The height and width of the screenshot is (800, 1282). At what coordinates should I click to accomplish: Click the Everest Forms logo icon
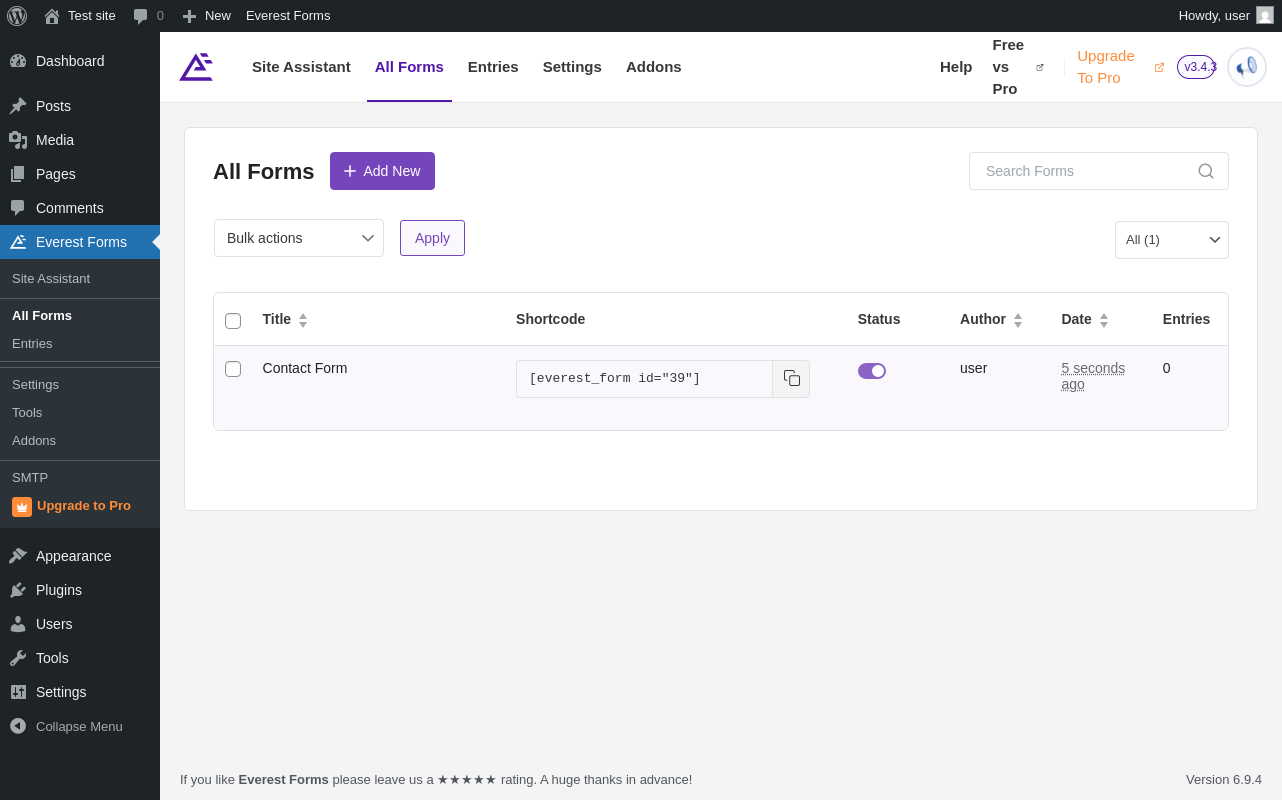196,67
